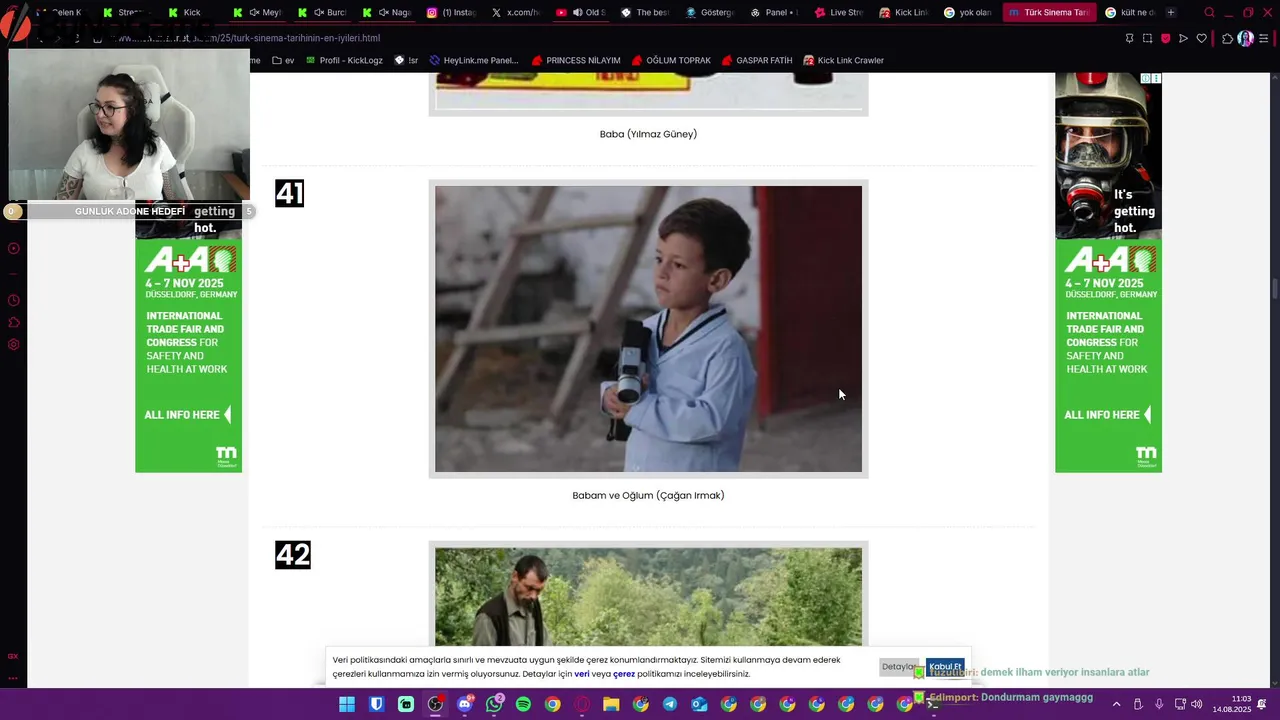1280x720 pixels.
Task: Click ALL INFO HERE in right ad
Action: tap(1107, 415)
